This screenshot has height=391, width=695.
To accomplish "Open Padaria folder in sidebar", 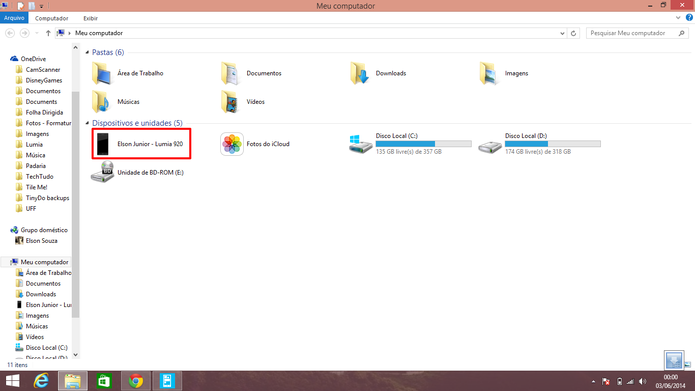I will (31, 166).
